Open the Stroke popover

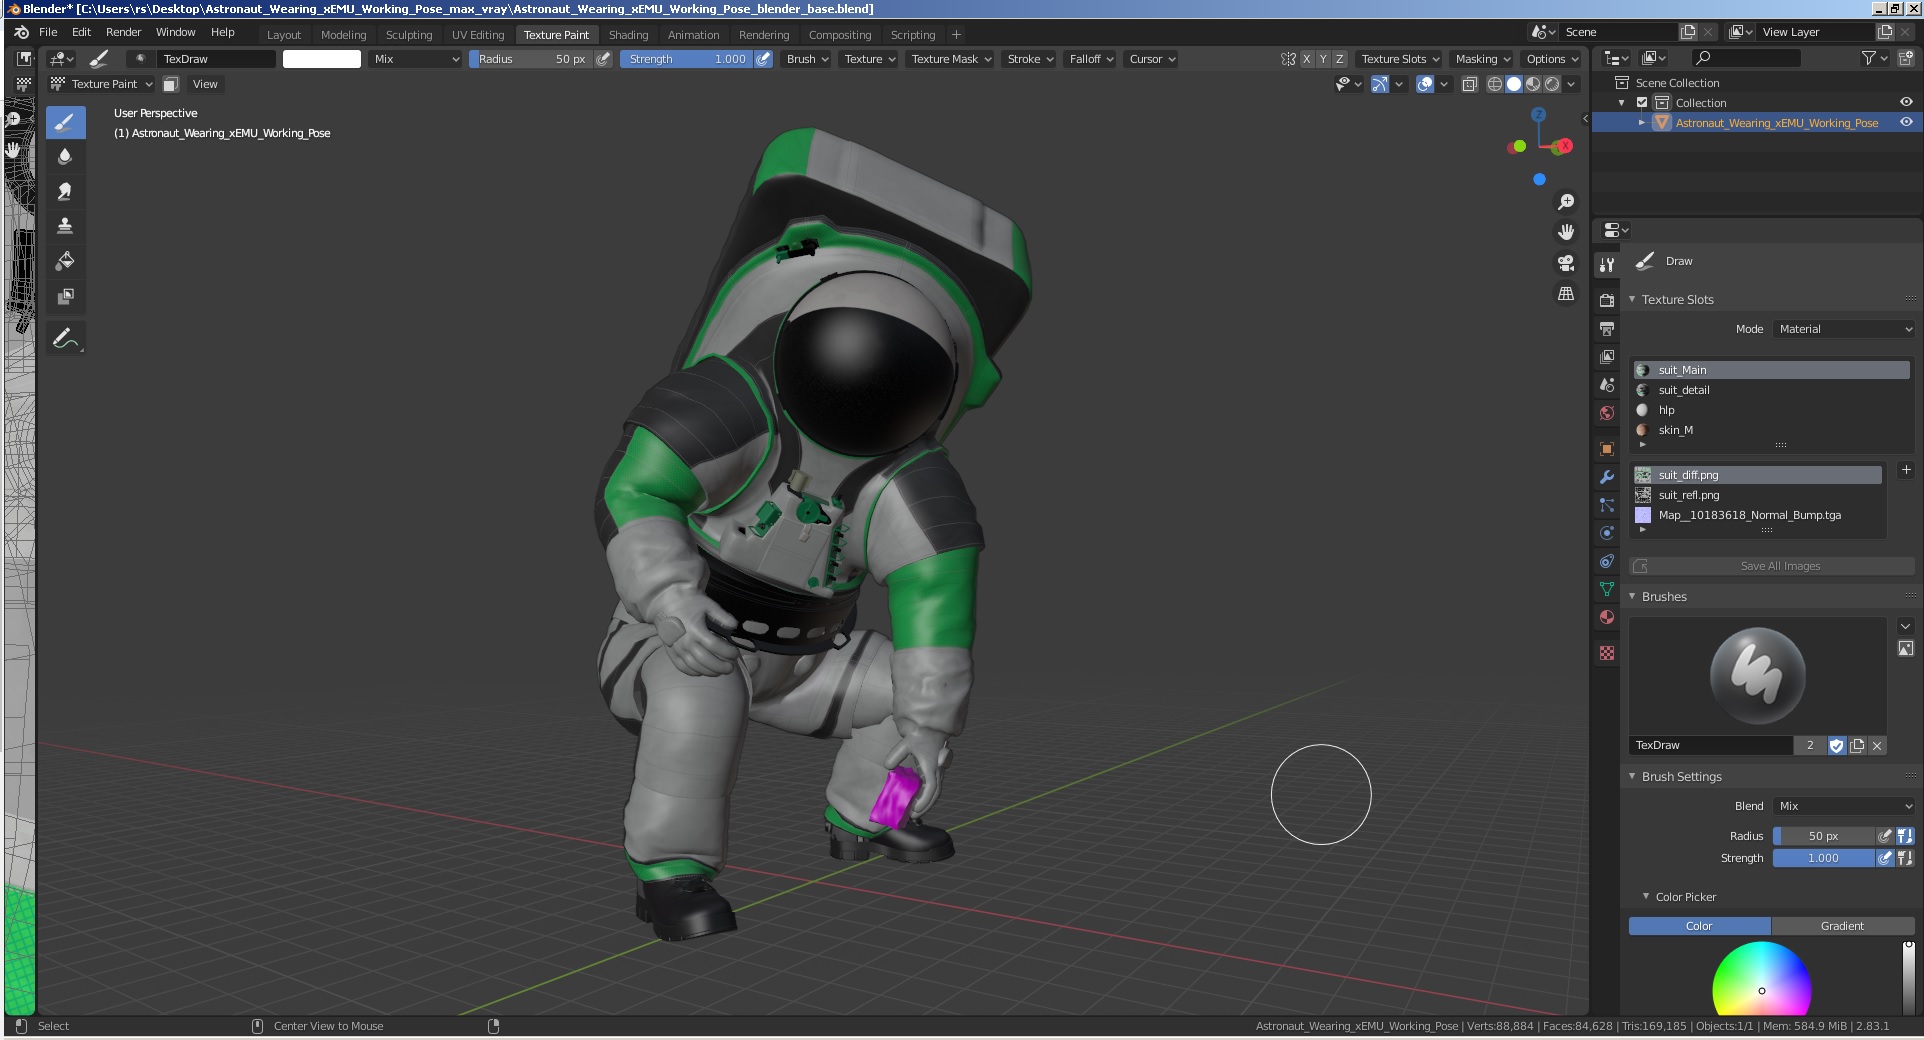pyautogui.click(x=1030, y=59)
